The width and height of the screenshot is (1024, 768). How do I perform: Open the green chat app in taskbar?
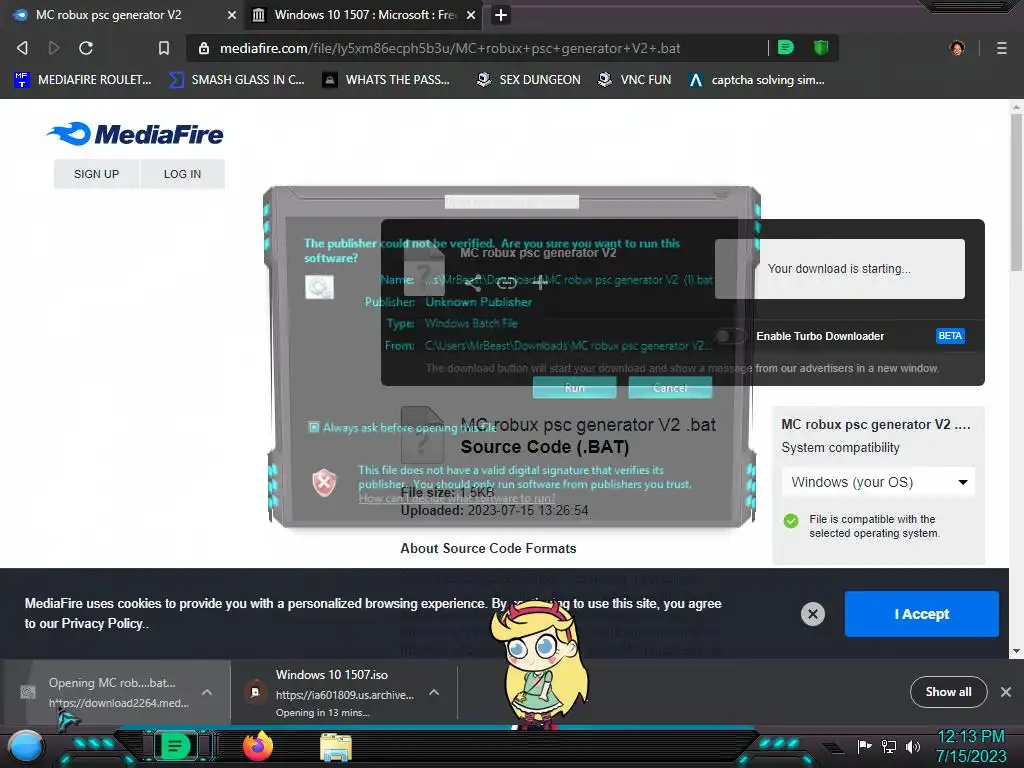click(x=175, y=745)
